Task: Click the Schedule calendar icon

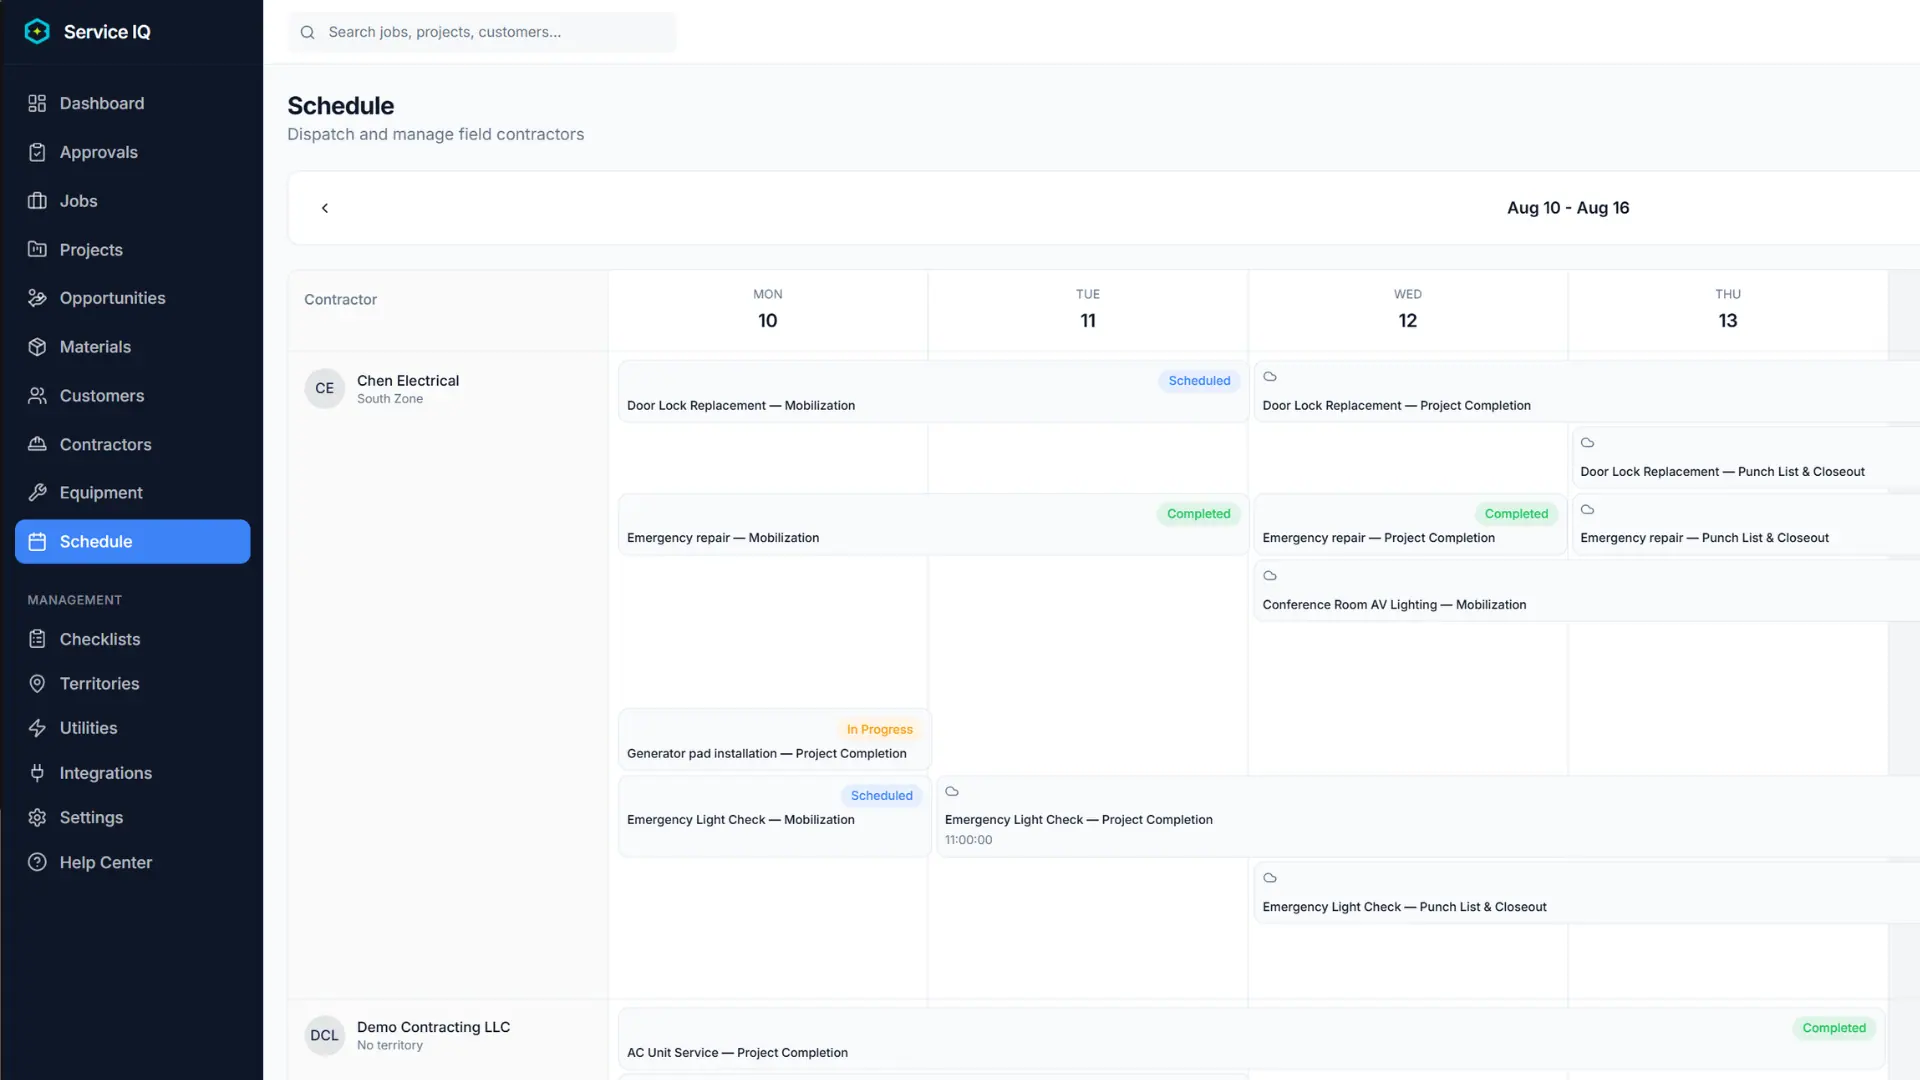Action: pos(37,541)
